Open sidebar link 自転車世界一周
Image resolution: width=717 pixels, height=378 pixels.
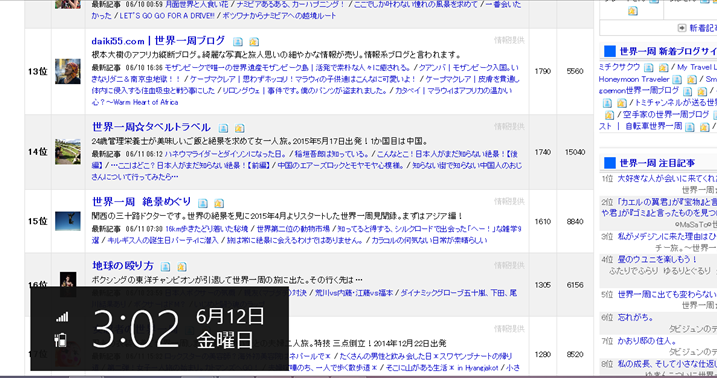tap(653, 126)
